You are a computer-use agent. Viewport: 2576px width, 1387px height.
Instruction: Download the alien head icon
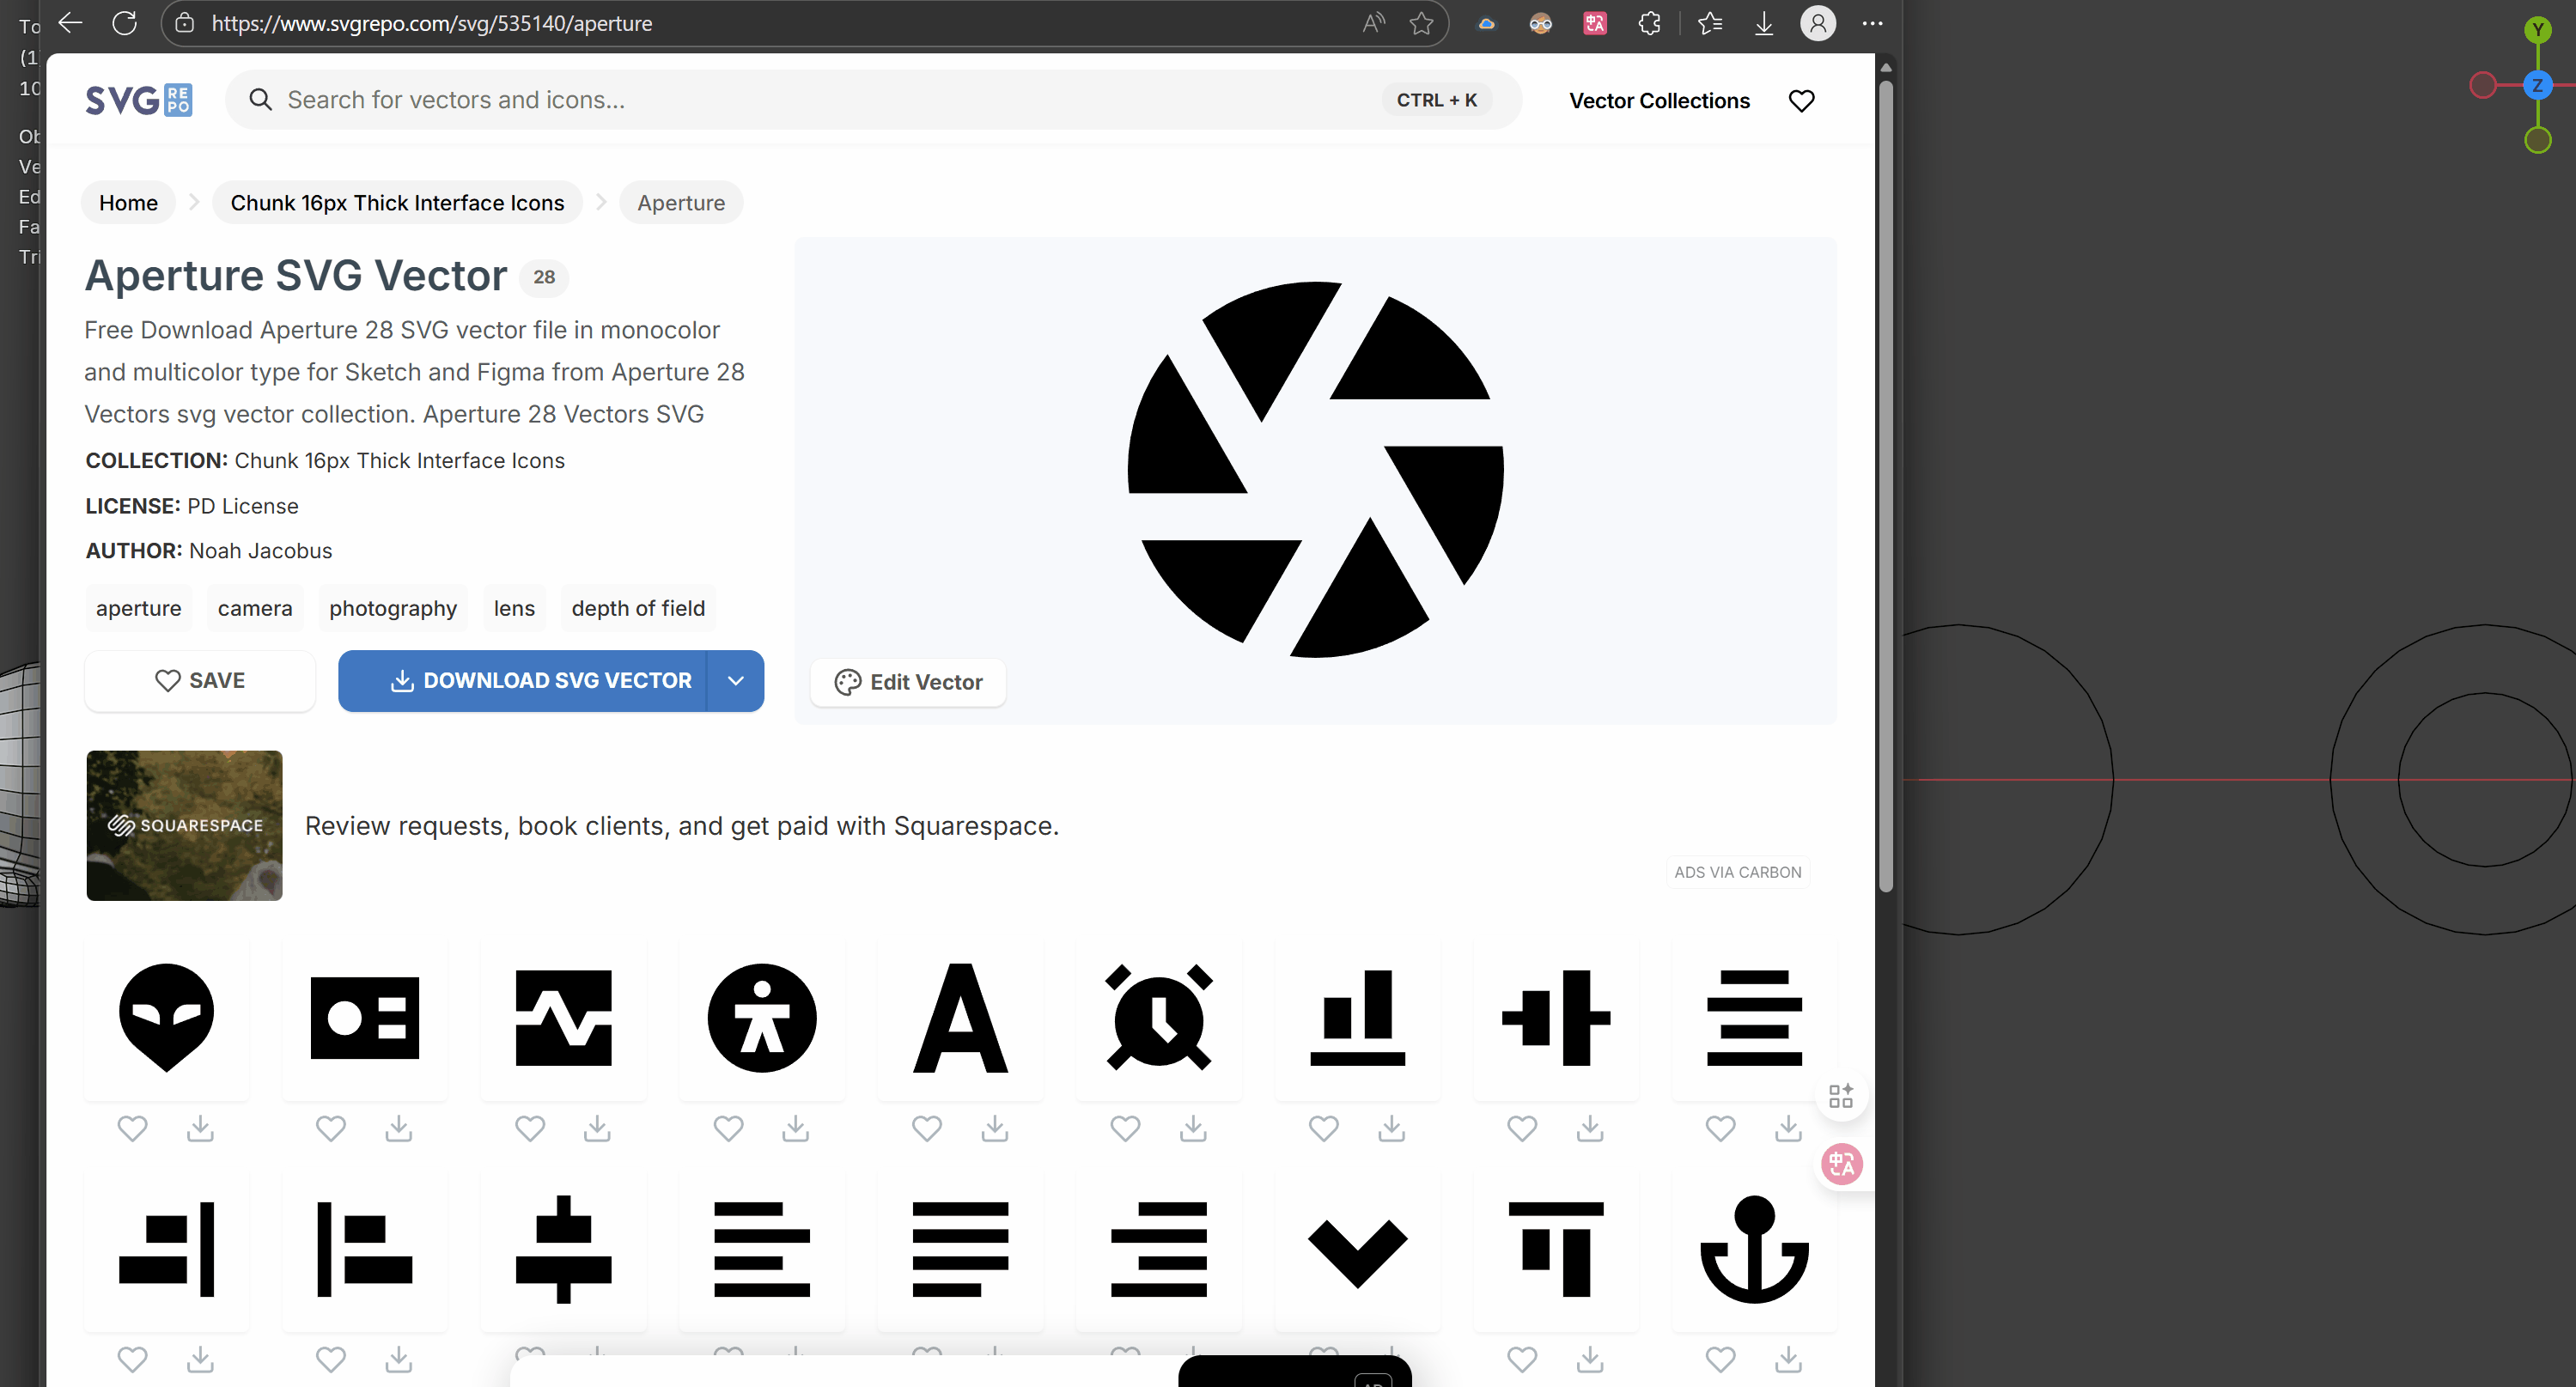tap(200, 1128)
